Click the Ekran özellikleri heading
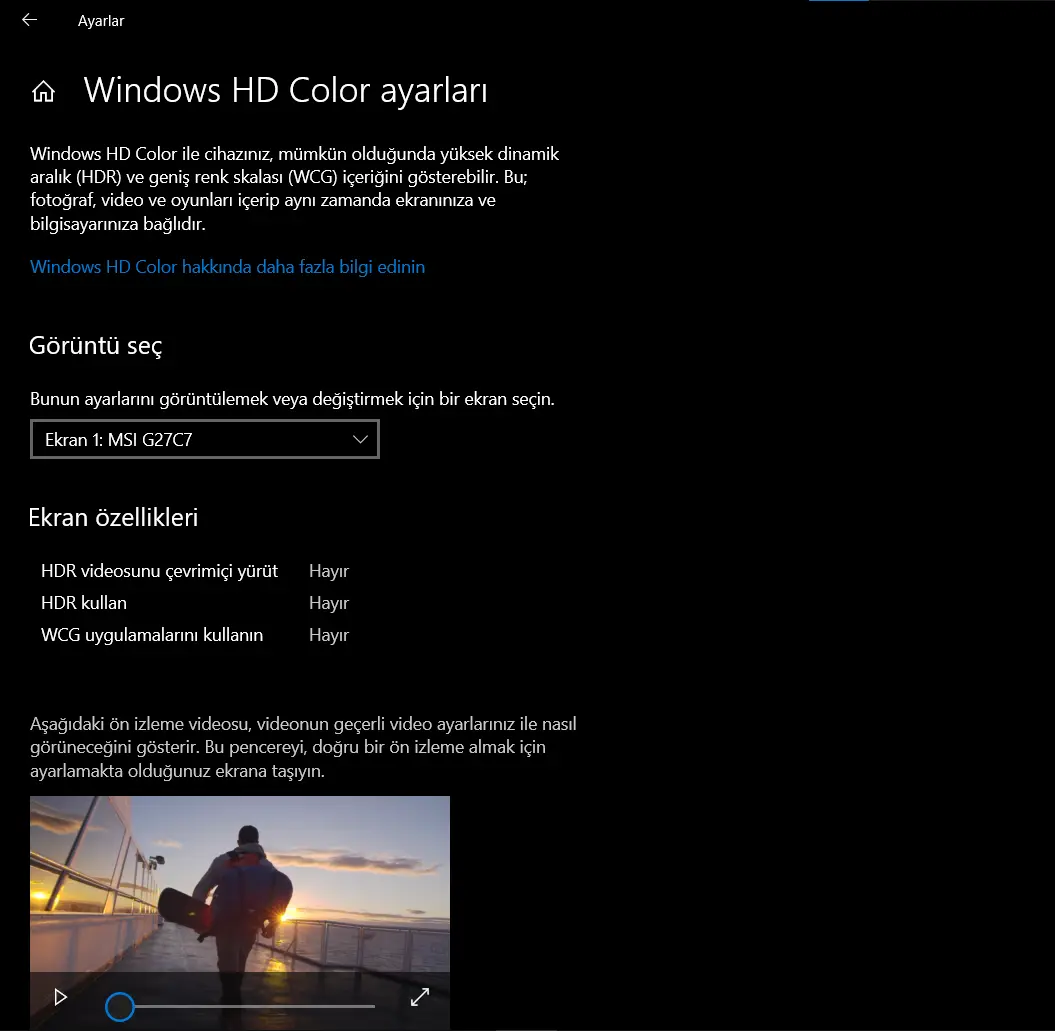The image size is (1055, 1031). [x=113, y=518]
